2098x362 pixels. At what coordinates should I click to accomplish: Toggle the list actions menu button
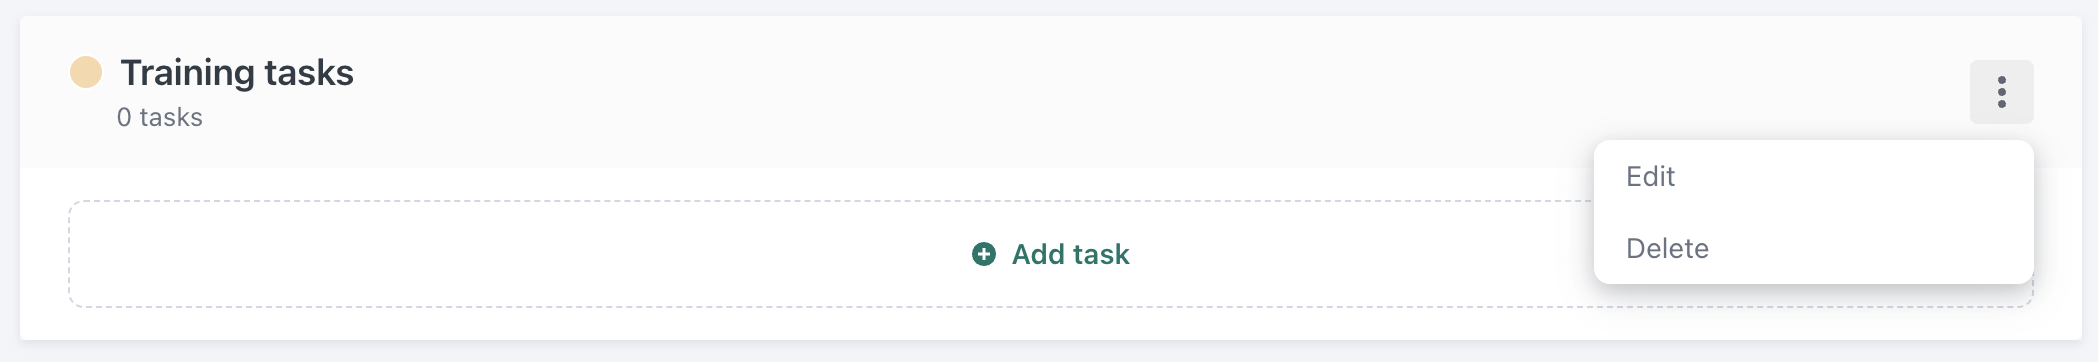tap(2002, 92)
